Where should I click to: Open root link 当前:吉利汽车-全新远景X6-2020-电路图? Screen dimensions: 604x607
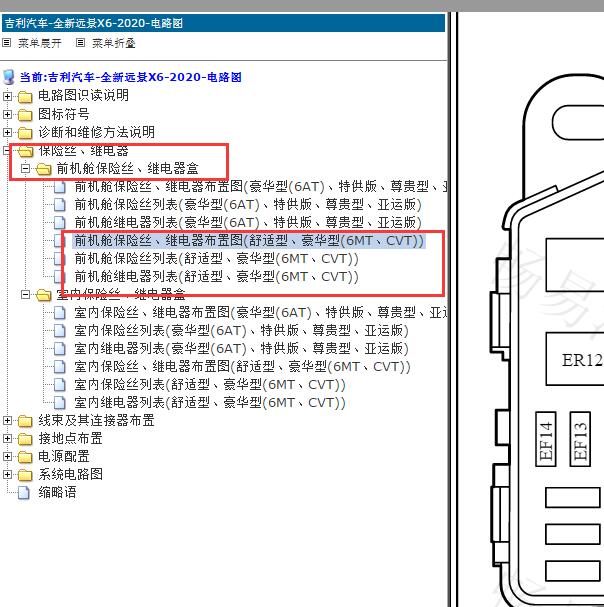(131, 77)
